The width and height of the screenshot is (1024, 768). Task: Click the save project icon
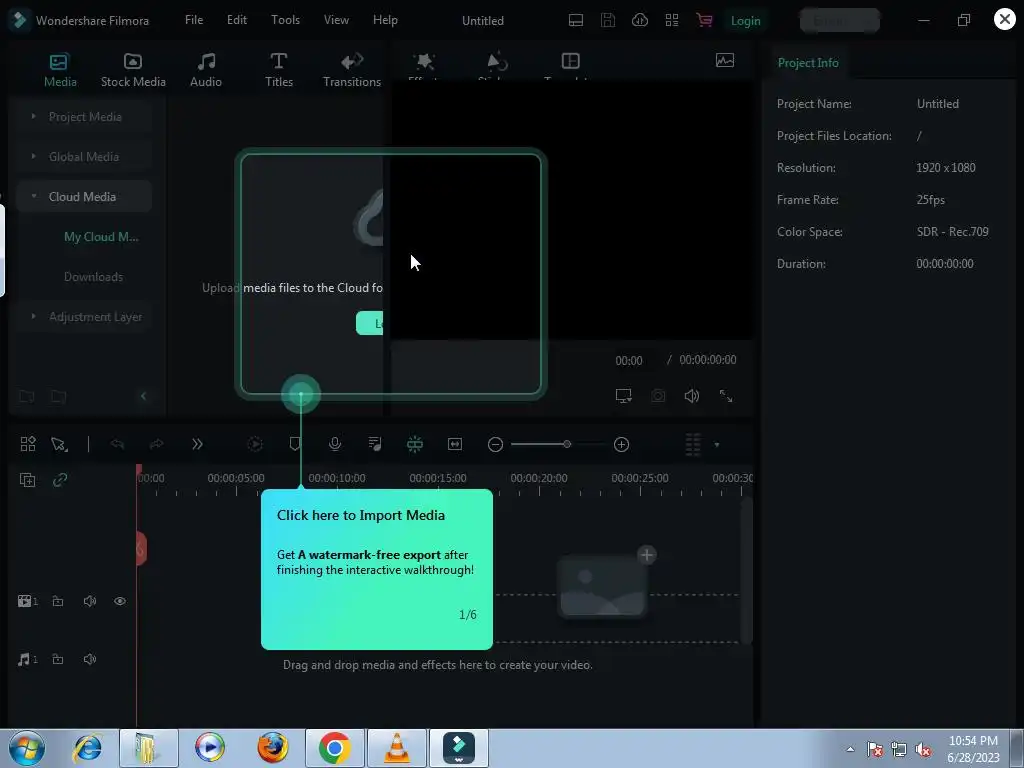(608, 20)
